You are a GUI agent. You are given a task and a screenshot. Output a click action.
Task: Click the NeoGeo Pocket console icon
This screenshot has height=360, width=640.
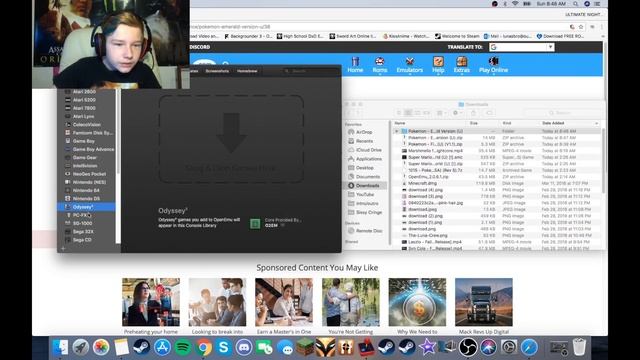pyautogui.click(x=68, y=174)
